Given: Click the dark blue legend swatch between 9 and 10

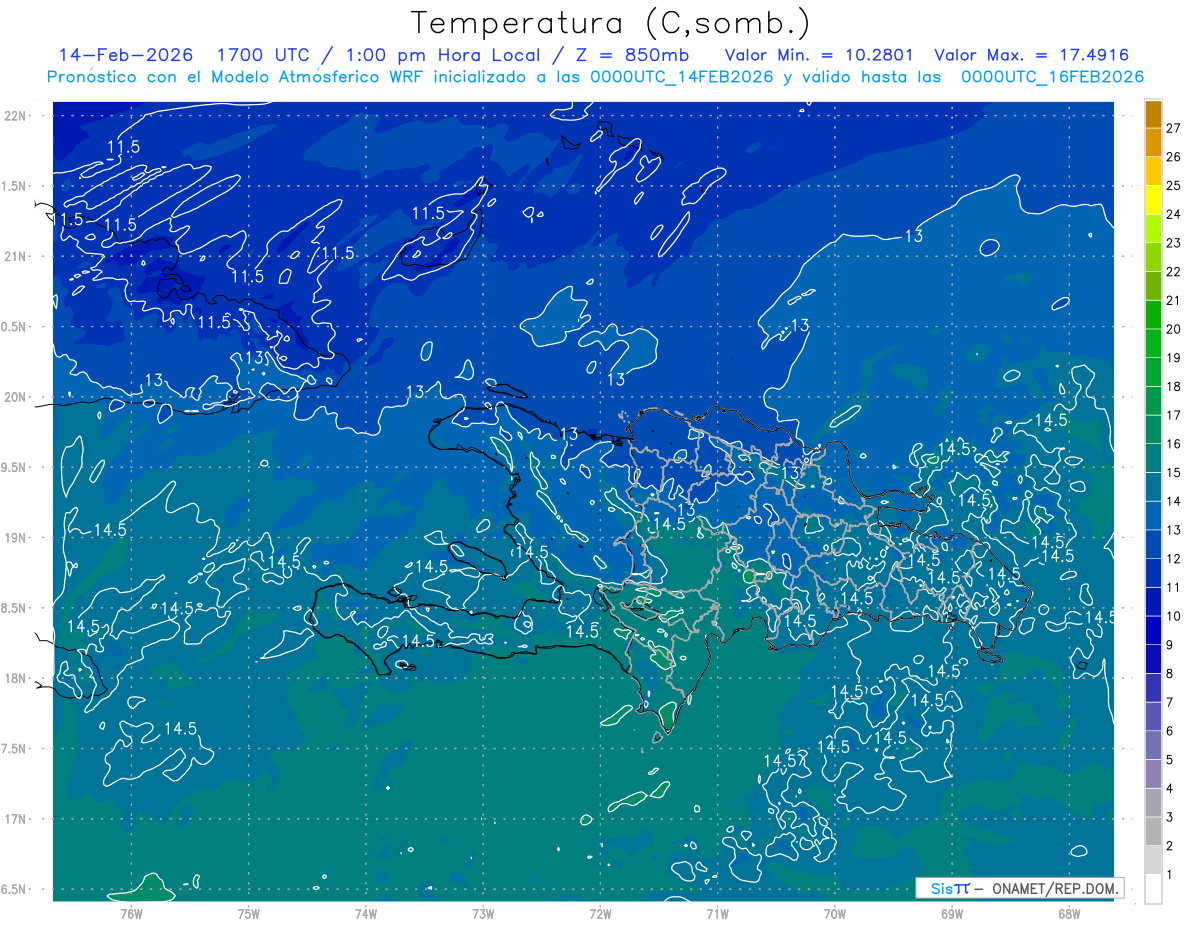Looking at the screenshot, I should click(x=1153, y=630).
